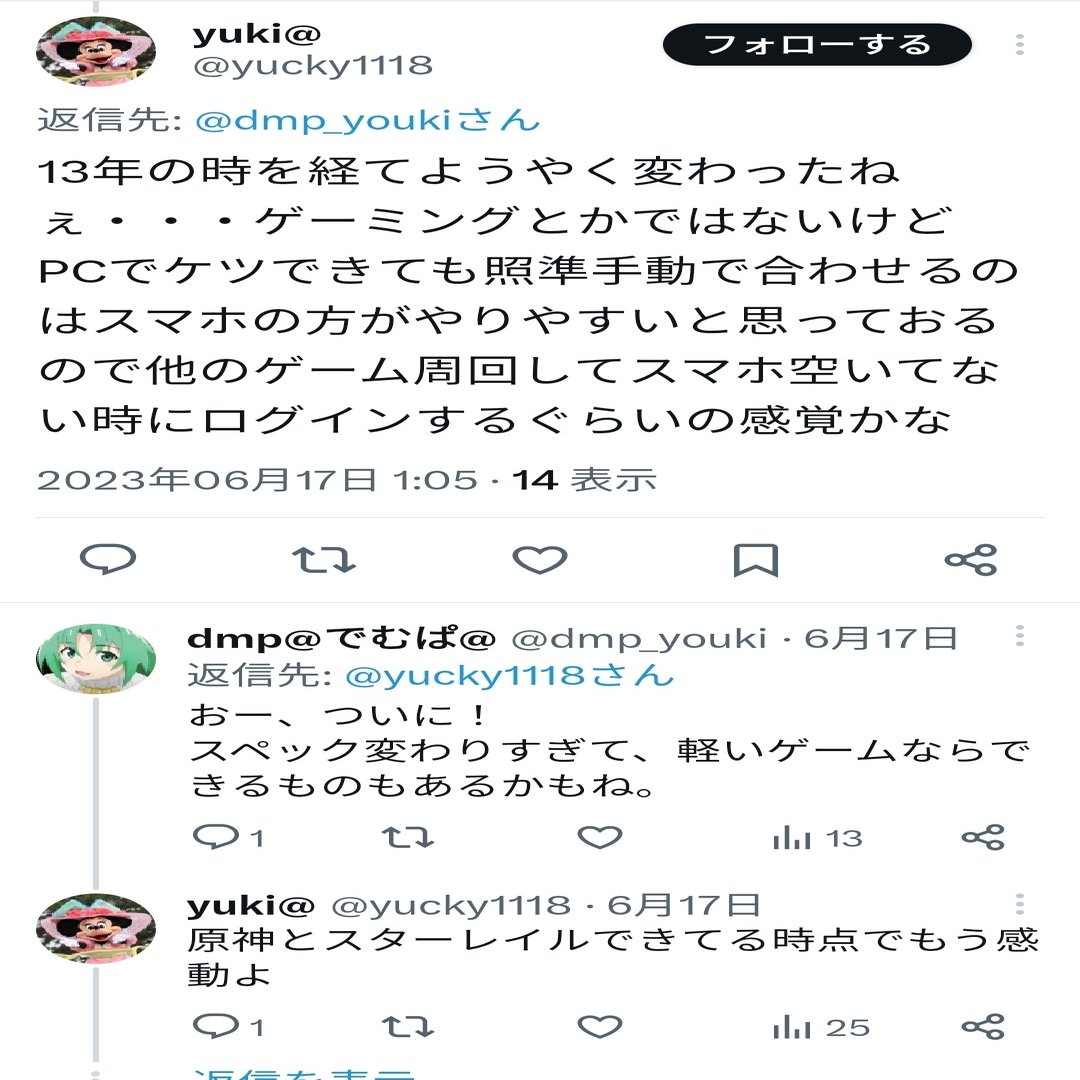Bookmark the main yuki@ tweet
1080x1080 pixels.
(756, 560)
